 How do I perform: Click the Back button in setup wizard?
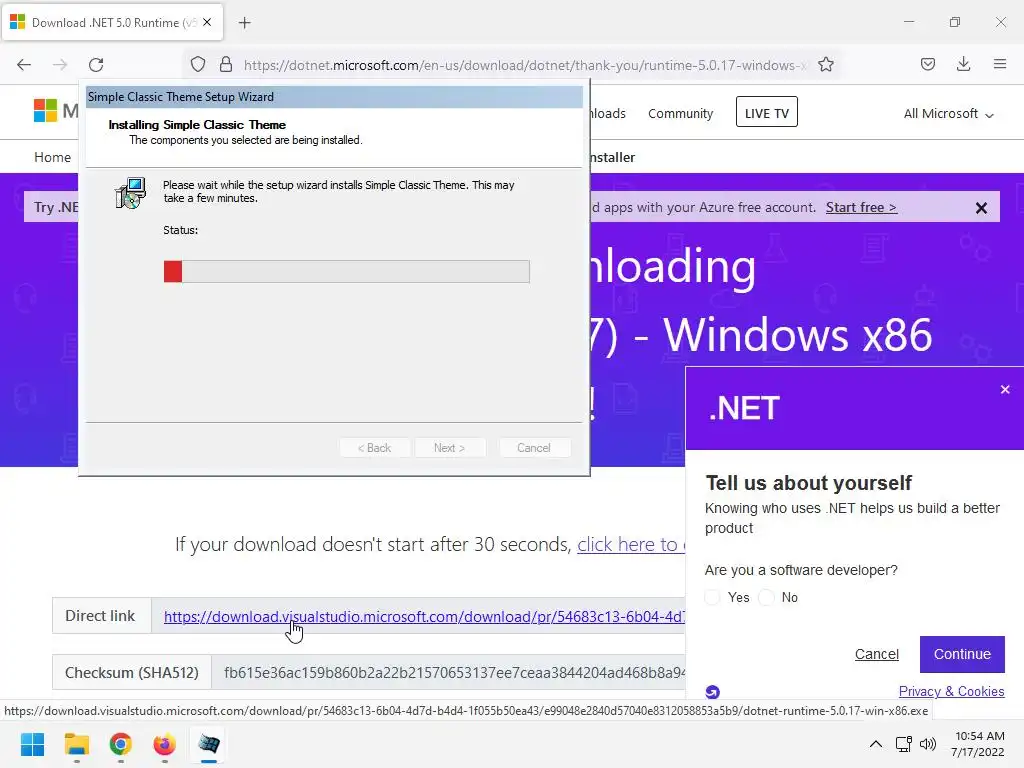pos(374,448)
